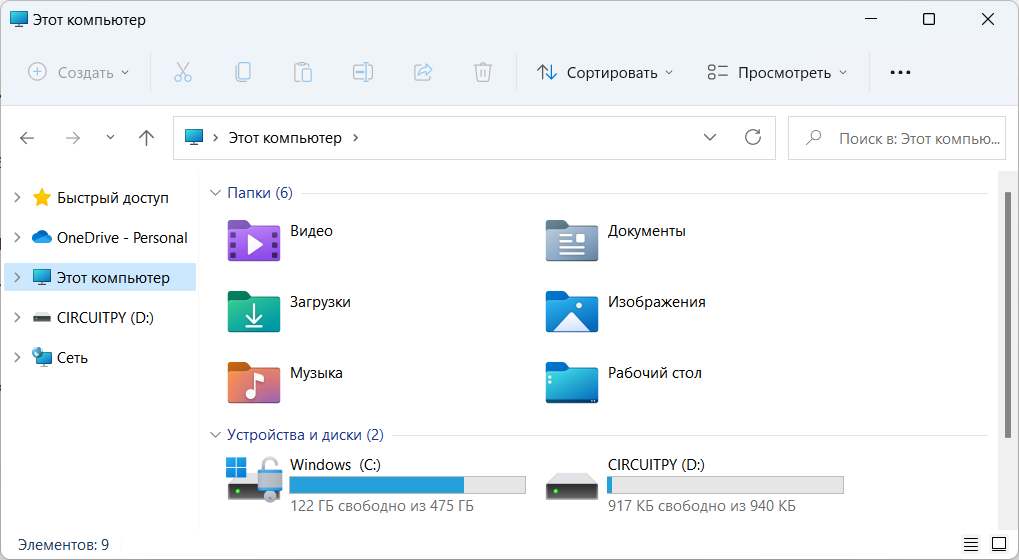Screen dimensions: 1019x560
Task: Click text 122 ГБ свободно из 475 ГБ
Action: (x=382, y=505)
